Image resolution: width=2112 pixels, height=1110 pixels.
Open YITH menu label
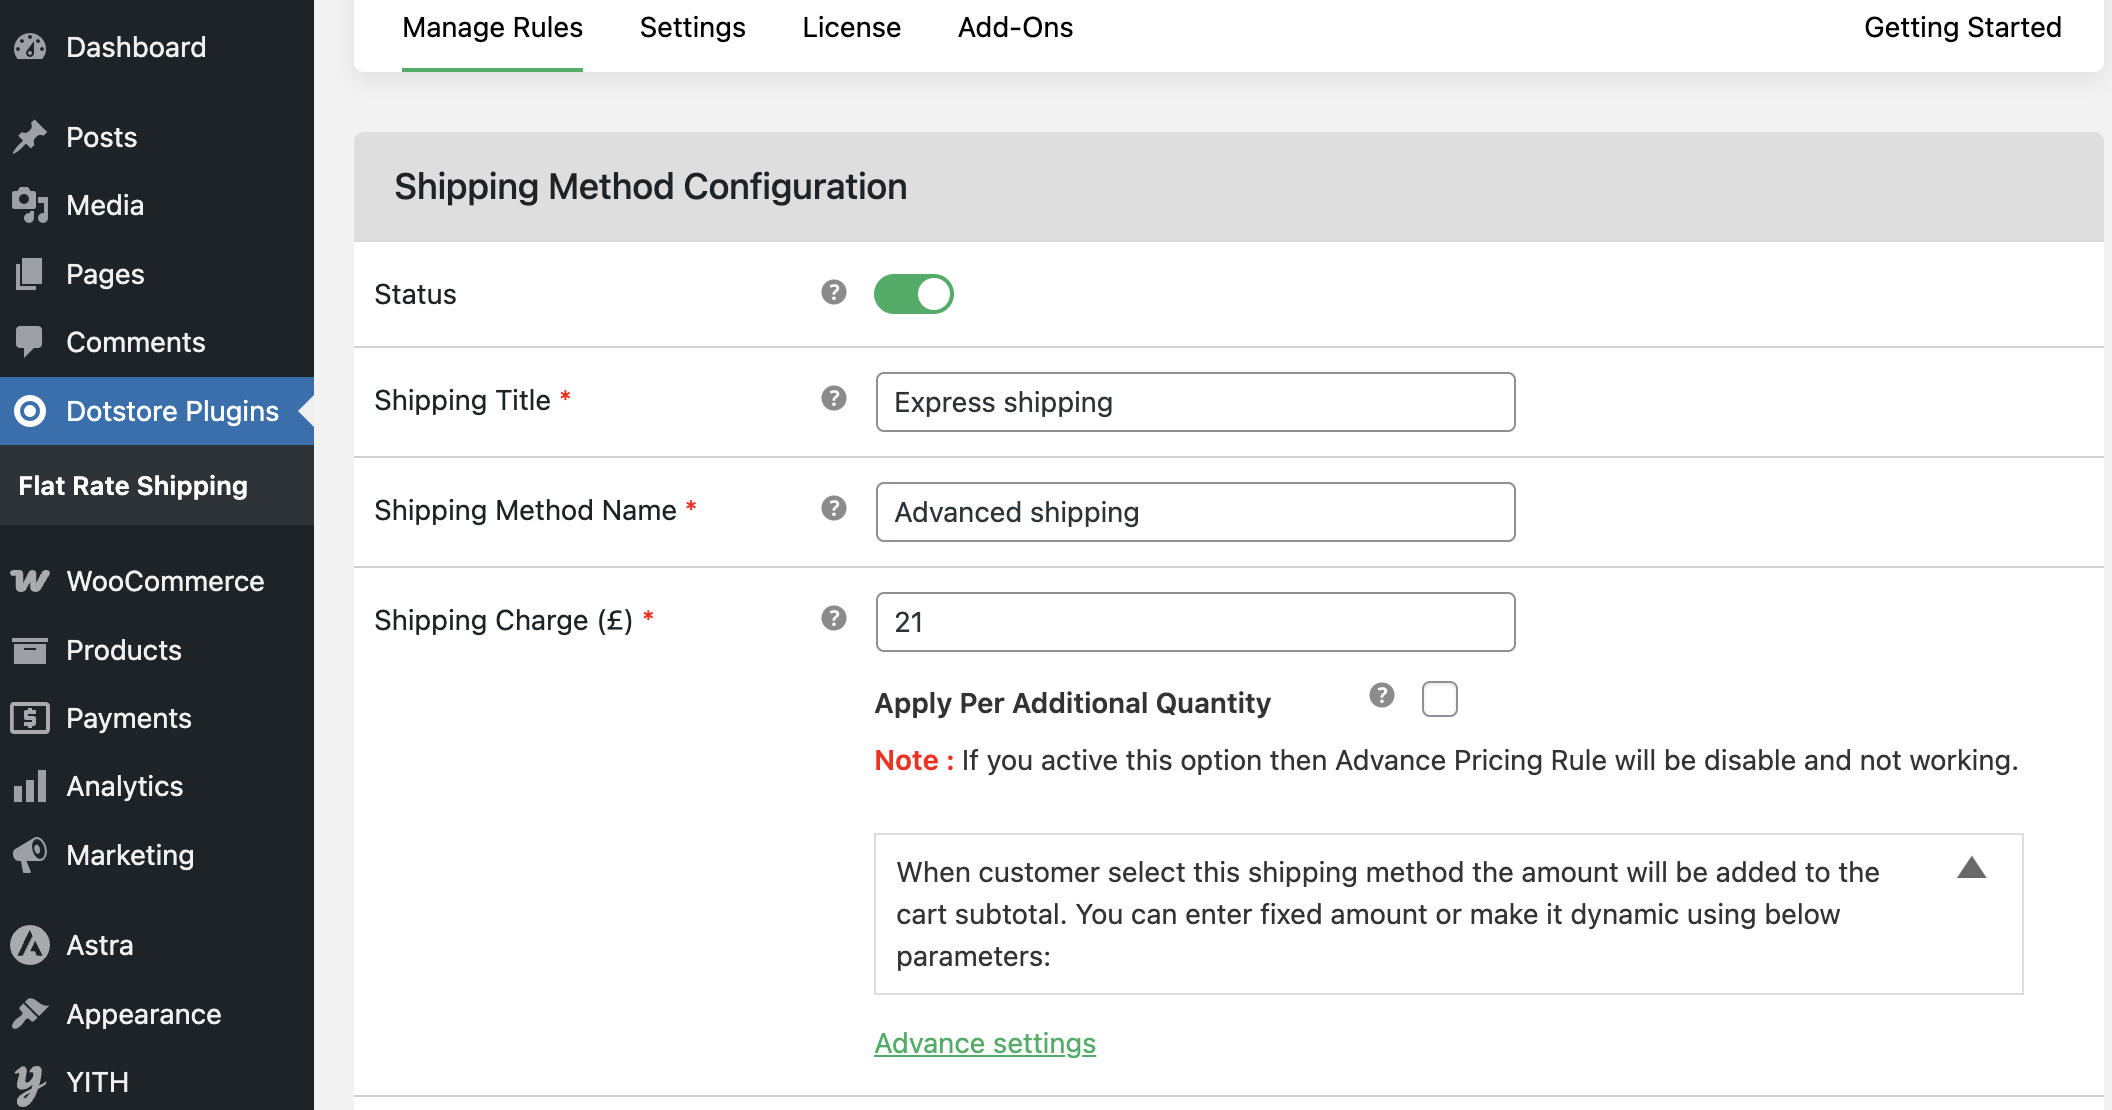click(x=97, y=1082)
